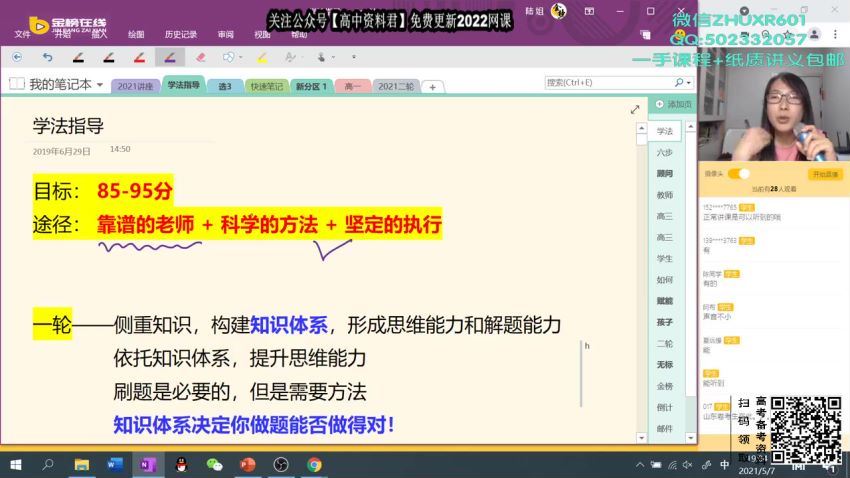The image size is (850, 478).
Task: Show hidden system tray icons chevron
Action: (640, 464)
